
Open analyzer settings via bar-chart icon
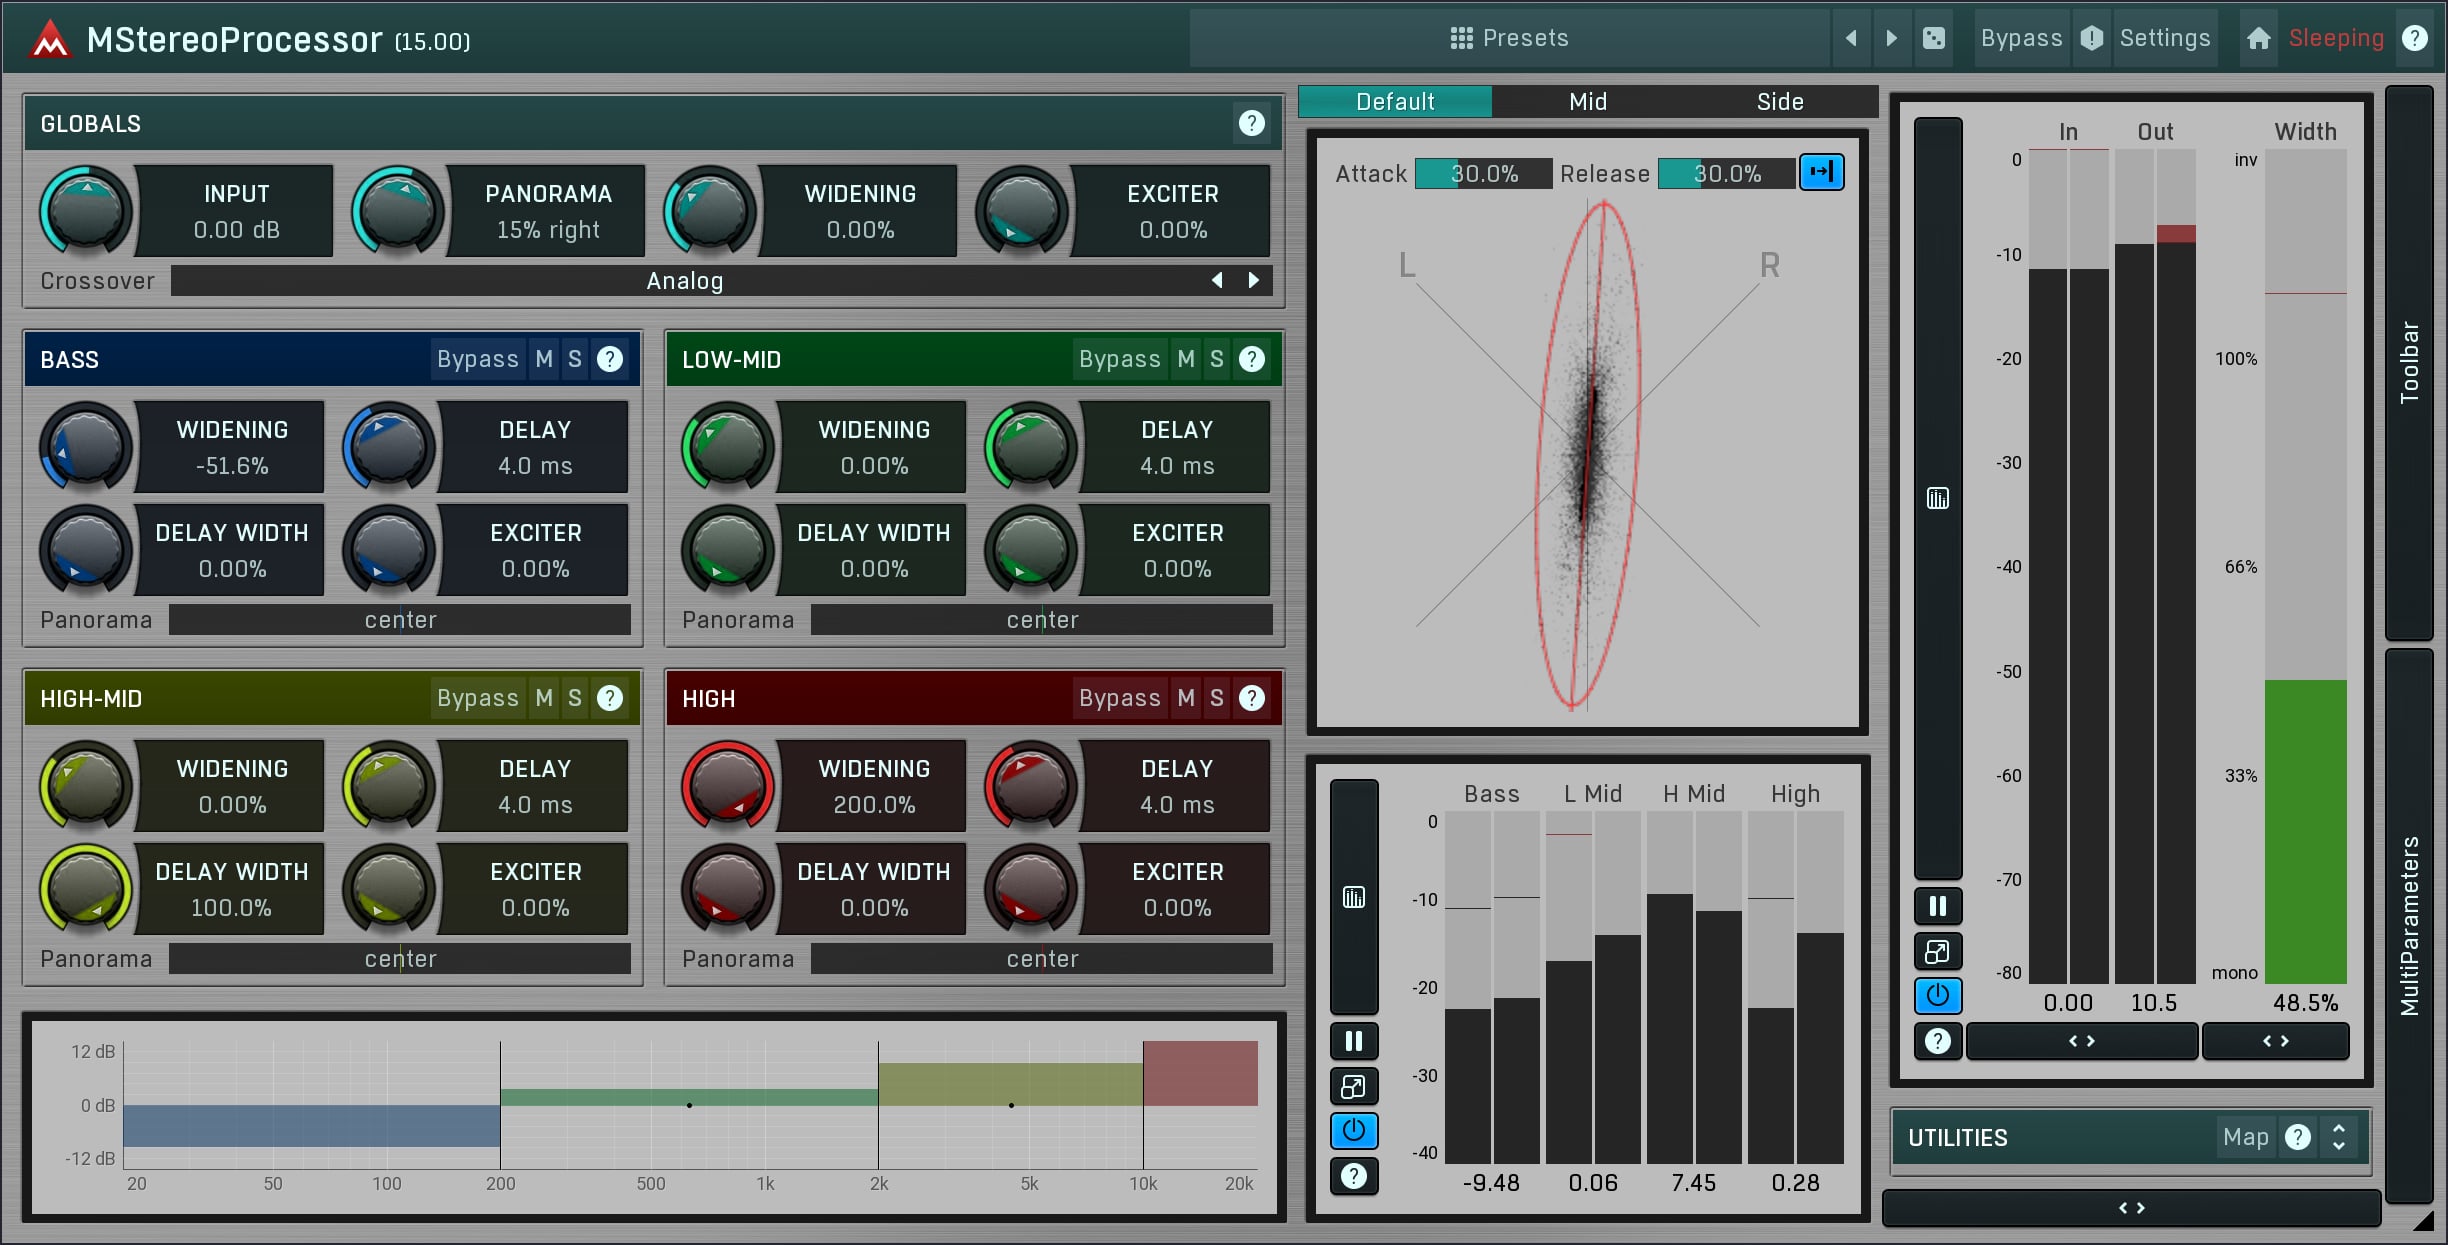[x=1354, y=896]
